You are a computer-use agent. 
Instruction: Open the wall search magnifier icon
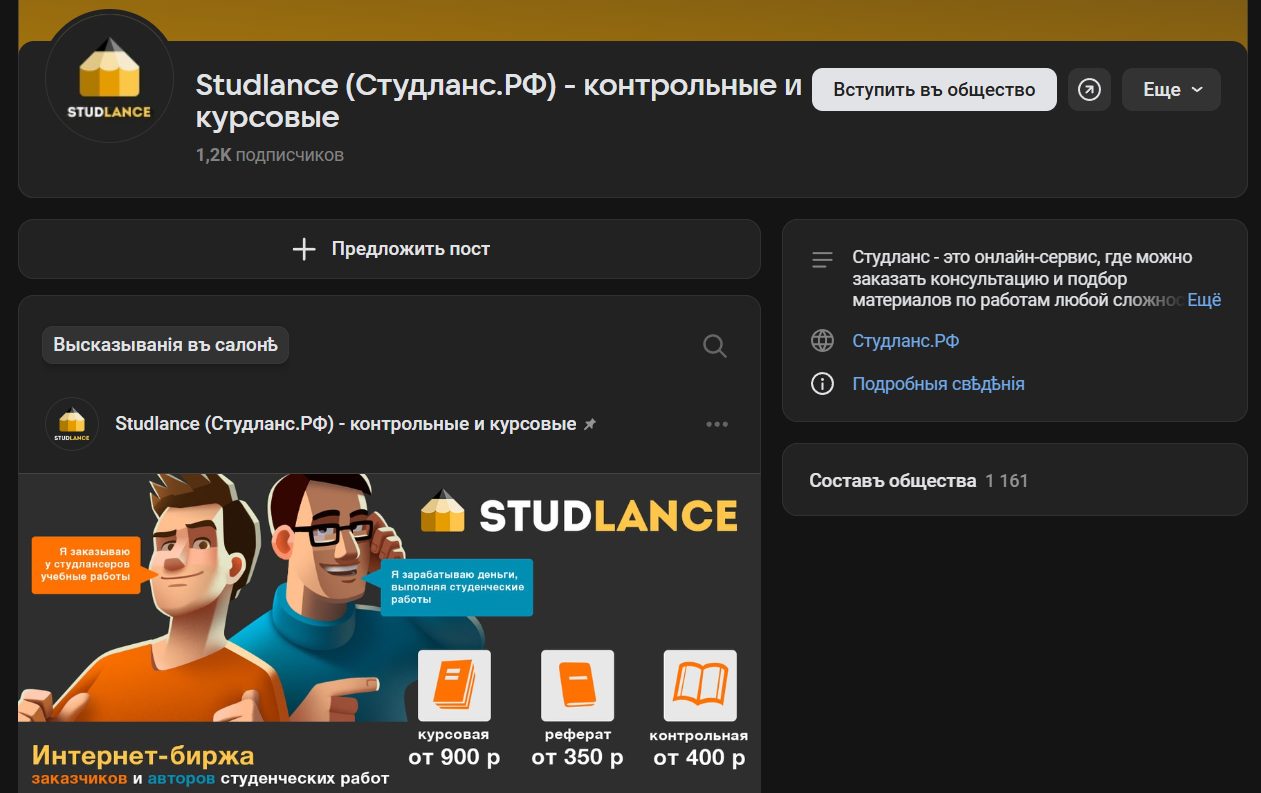(x=714, y=346)
